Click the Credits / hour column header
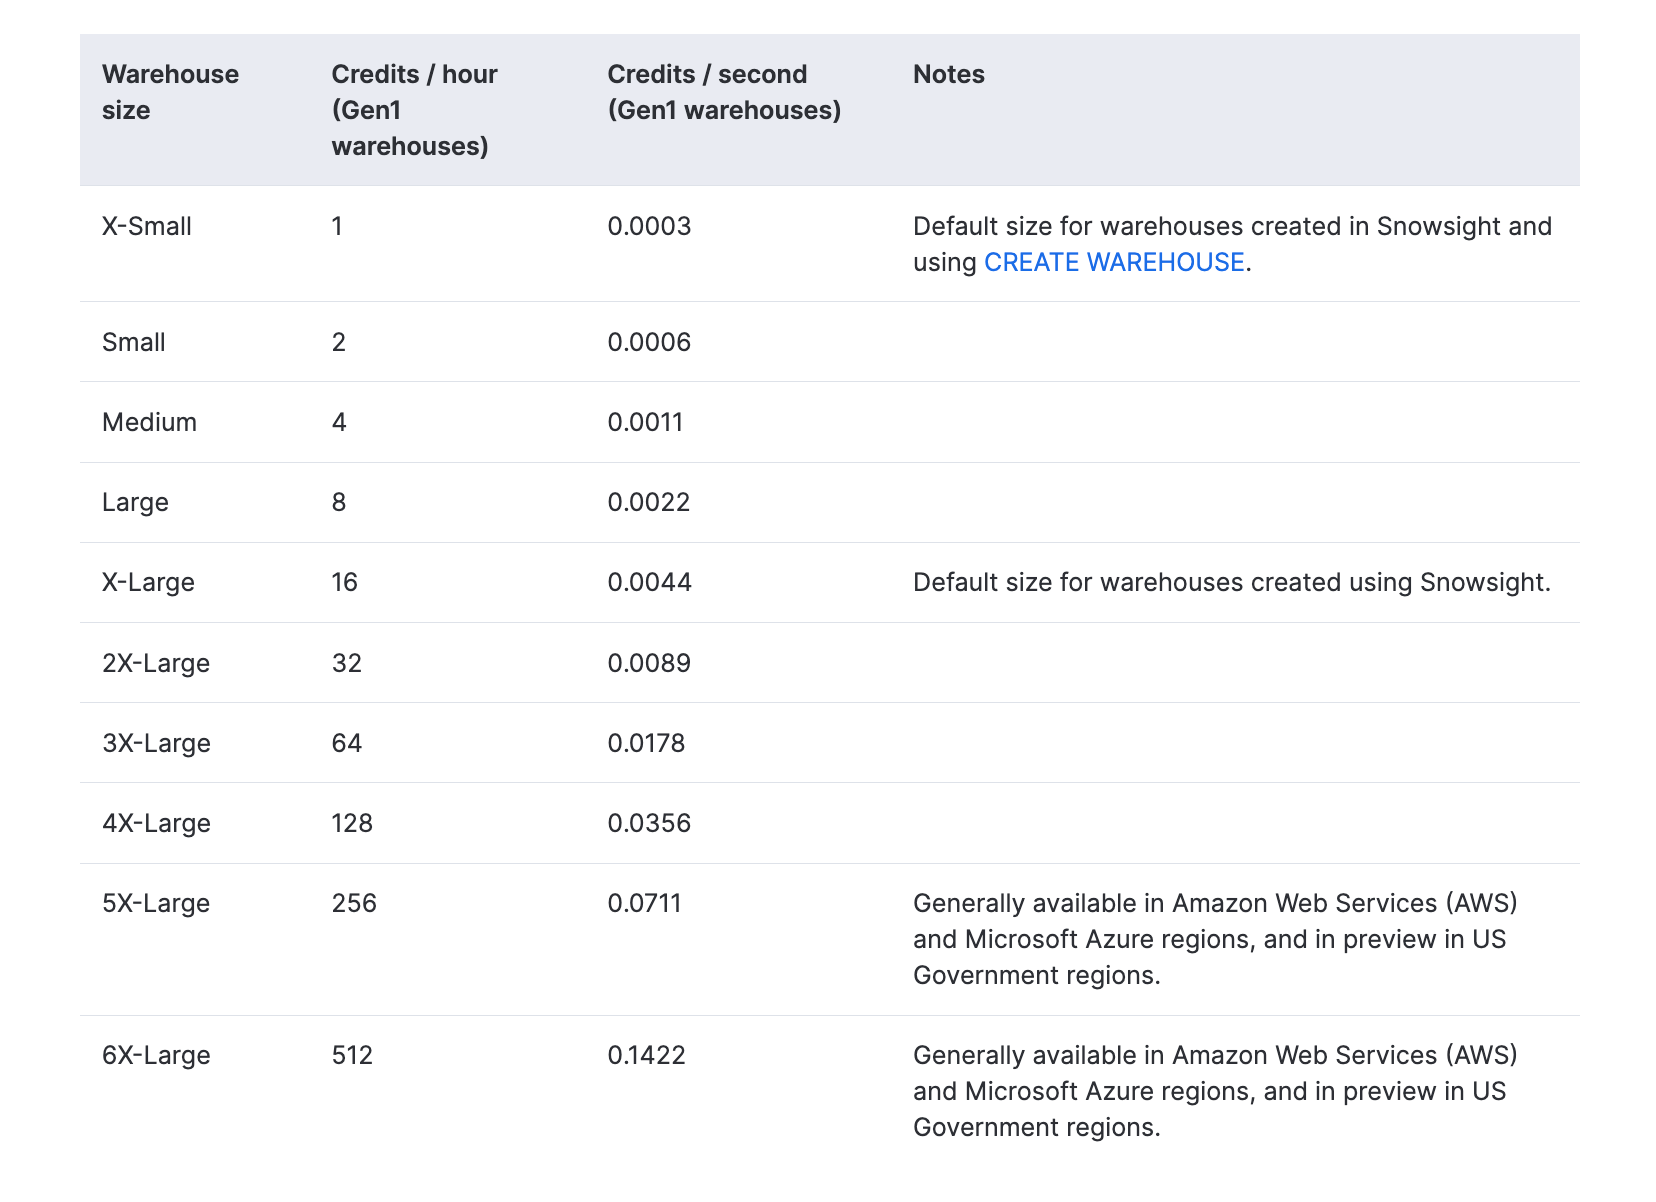The height and width of the screenshot is (1202, 1656). [414, 110]
